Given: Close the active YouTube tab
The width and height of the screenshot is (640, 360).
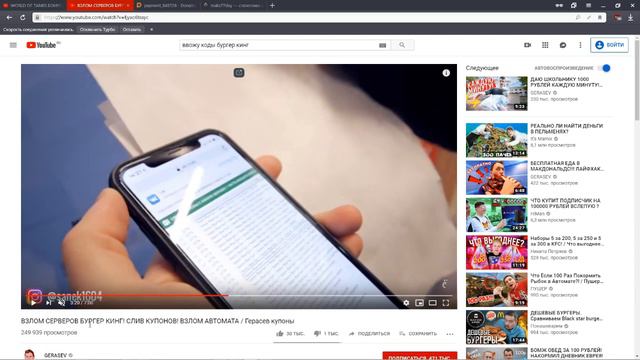Looking at the screenshot, I should point(128,5).
